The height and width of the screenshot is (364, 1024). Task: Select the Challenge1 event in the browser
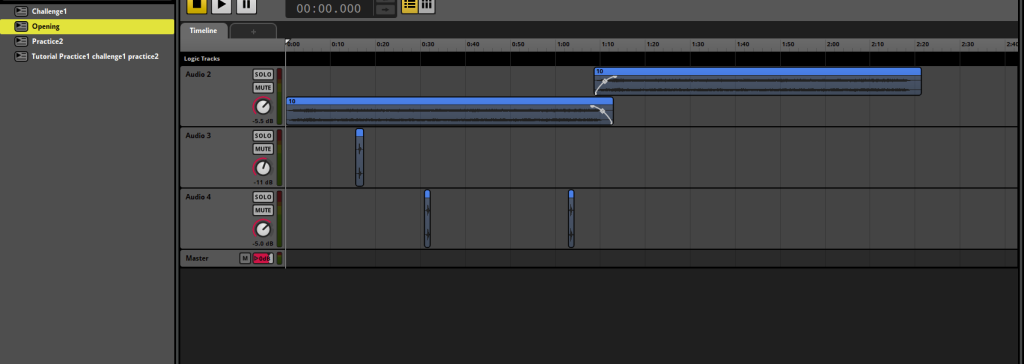click(x=49, y=11)
